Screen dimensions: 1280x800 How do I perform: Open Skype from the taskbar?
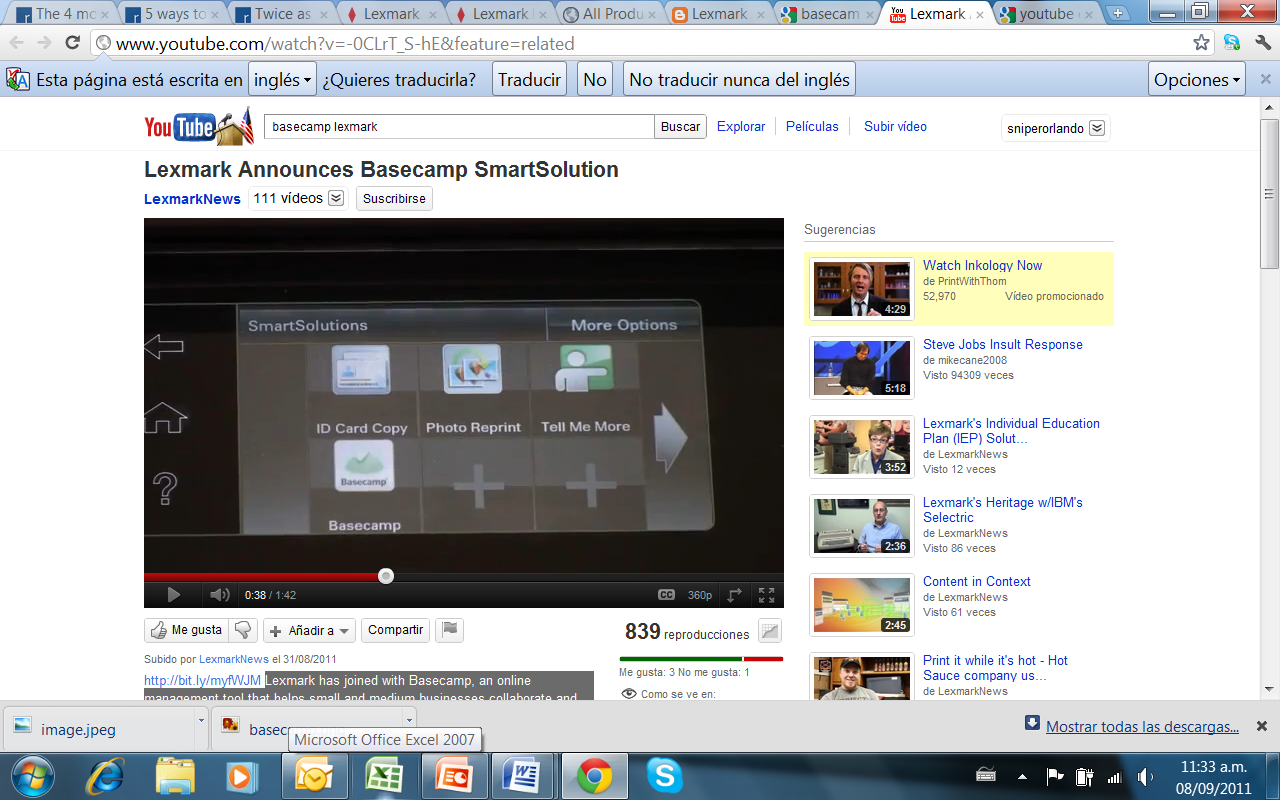pyautogui.click(x=664, y=776)
